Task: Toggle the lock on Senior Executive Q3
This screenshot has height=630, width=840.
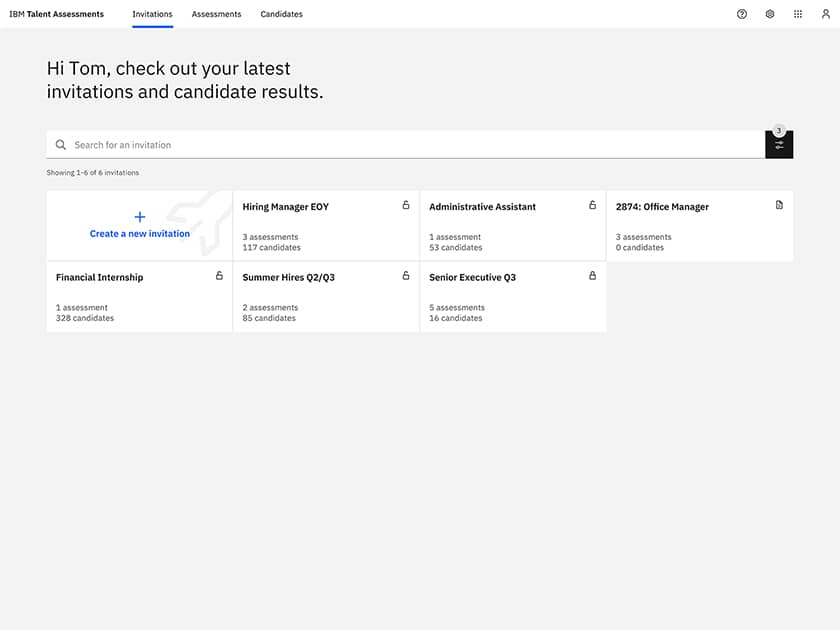Action: 591,275
